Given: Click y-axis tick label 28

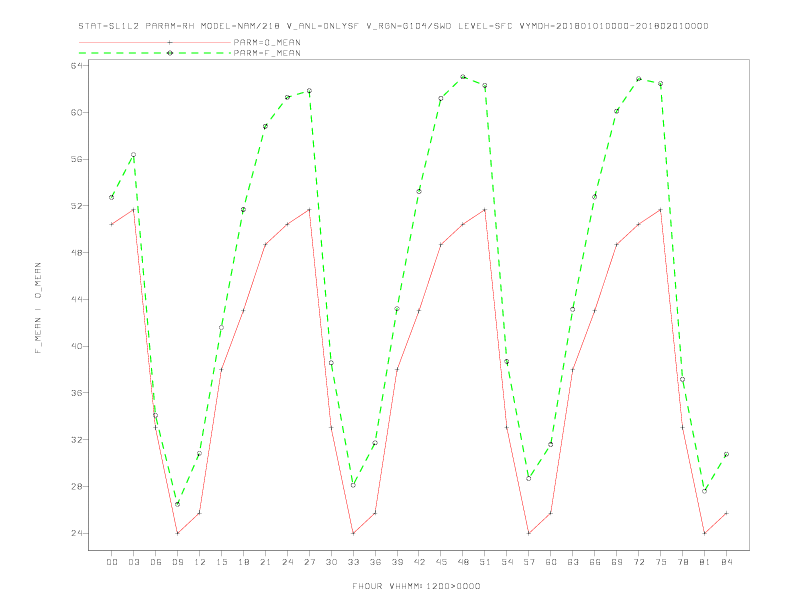Looking at the screenshot, I should pos(77,487).
